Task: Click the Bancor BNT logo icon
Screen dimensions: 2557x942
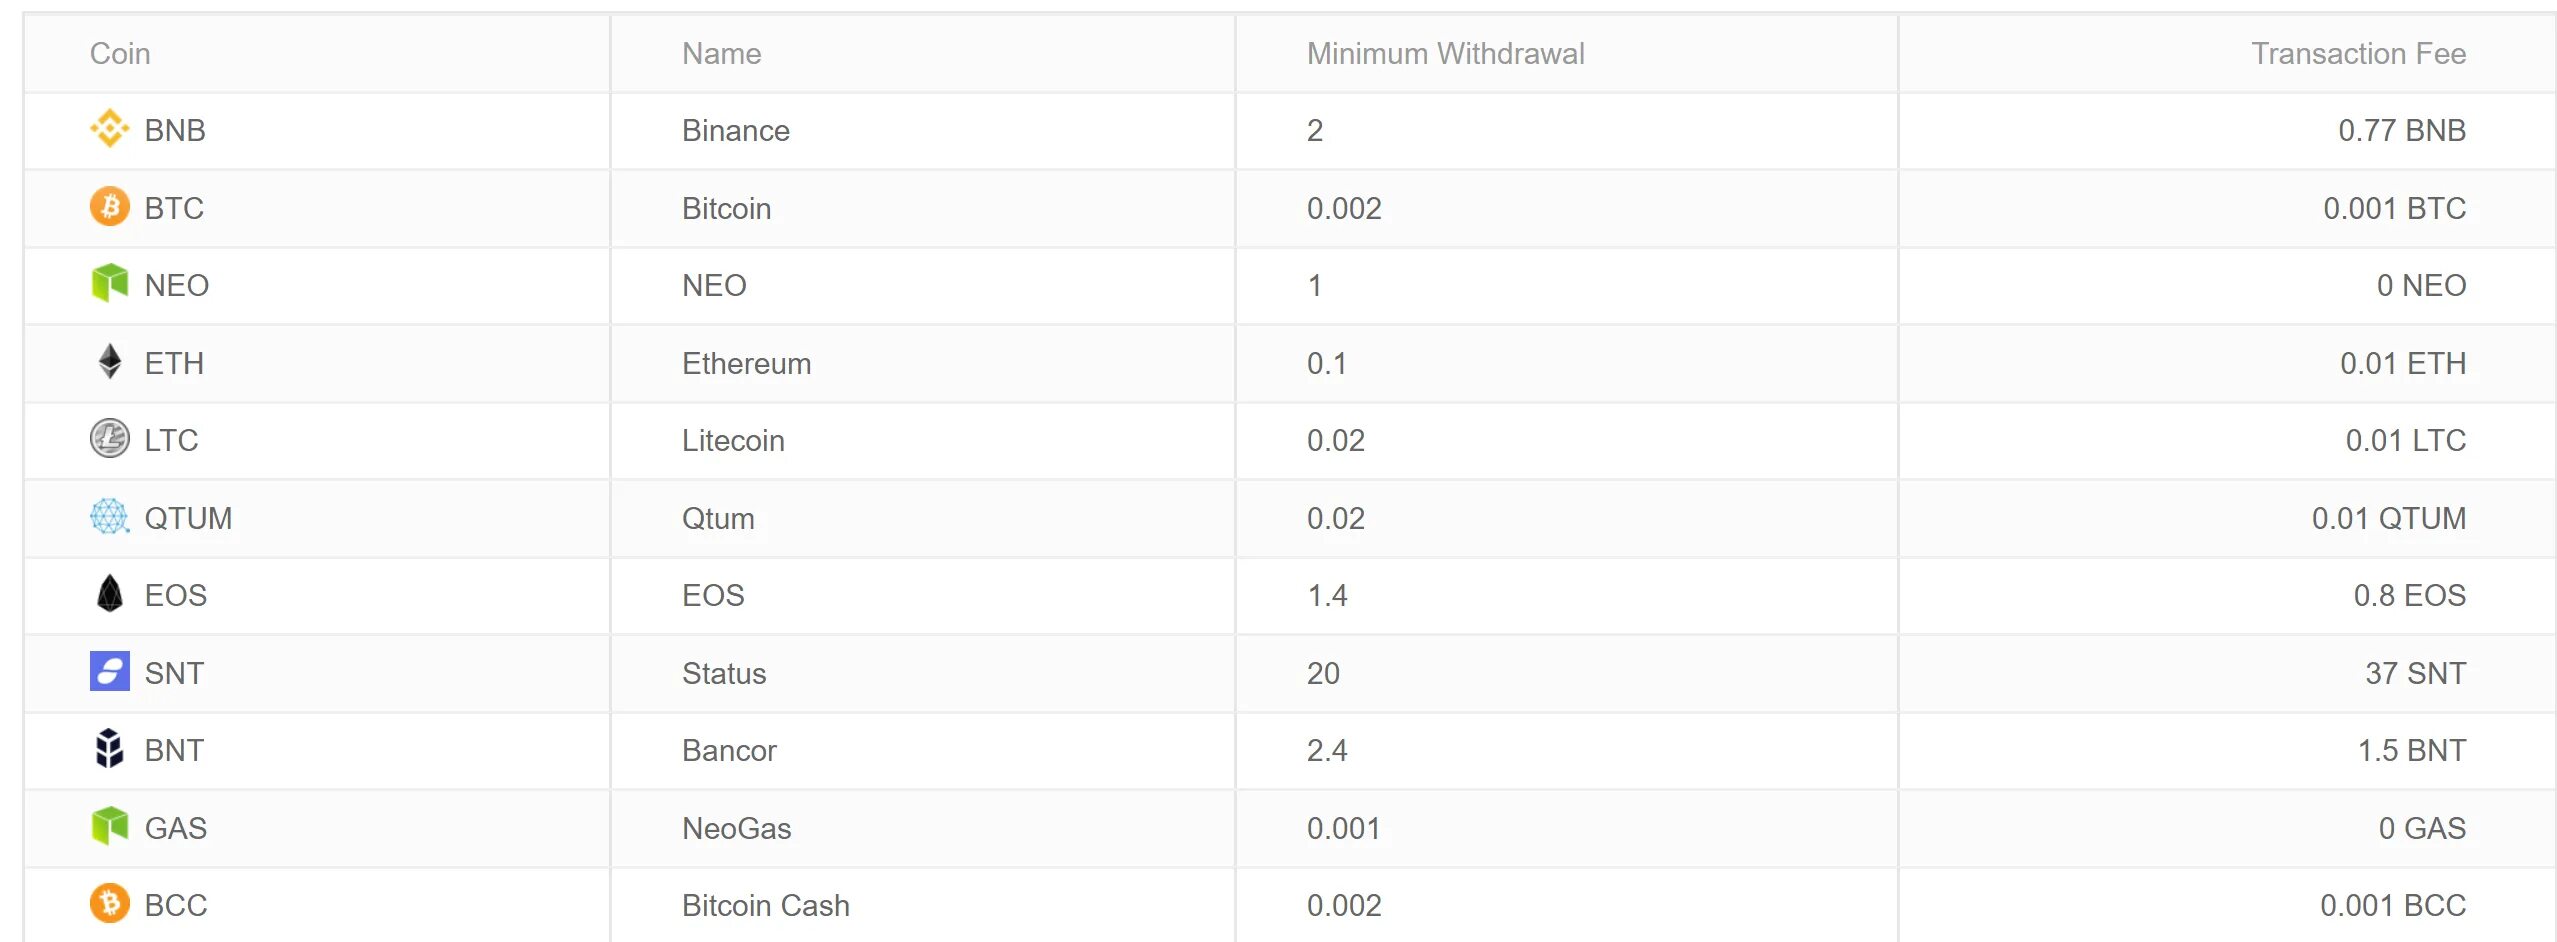Action: [109, 749]
